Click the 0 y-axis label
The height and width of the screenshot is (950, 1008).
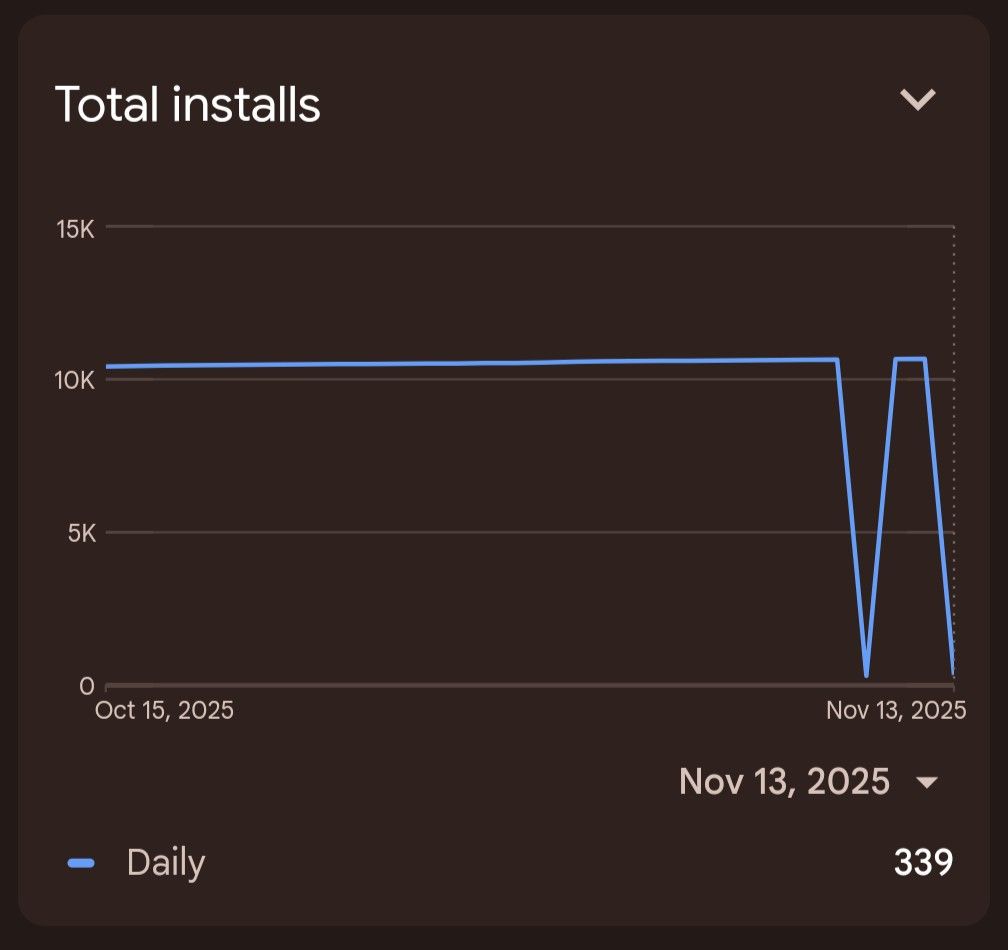87,686
